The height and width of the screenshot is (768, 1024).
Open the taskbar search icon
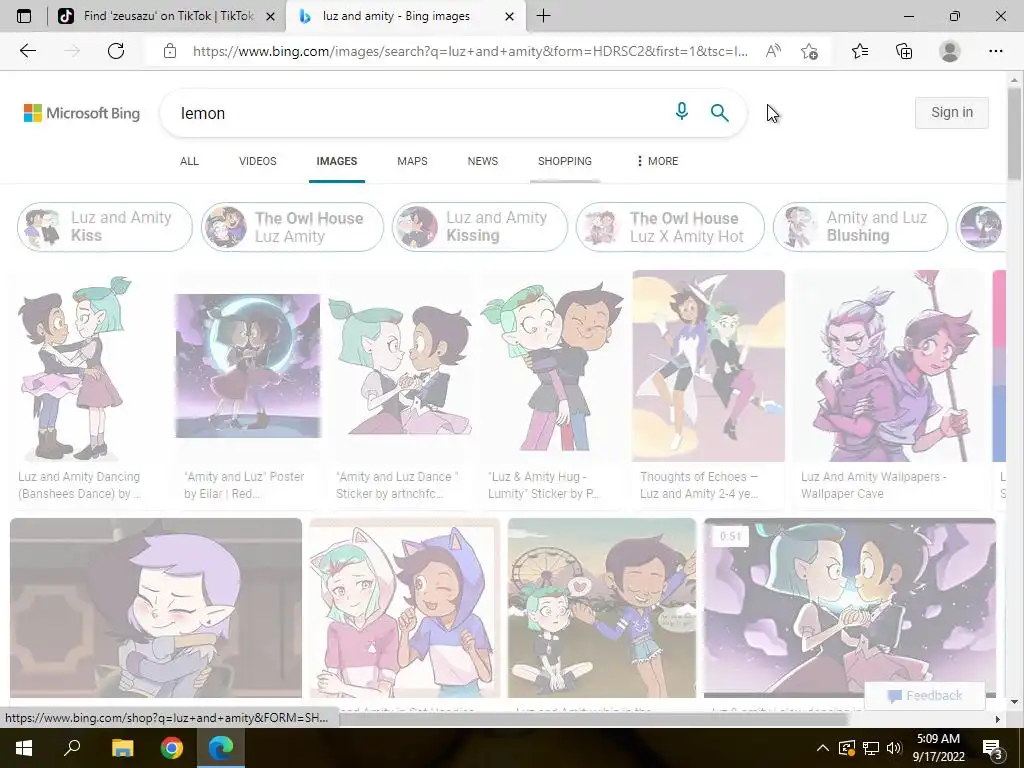click(x=72, y=747)
